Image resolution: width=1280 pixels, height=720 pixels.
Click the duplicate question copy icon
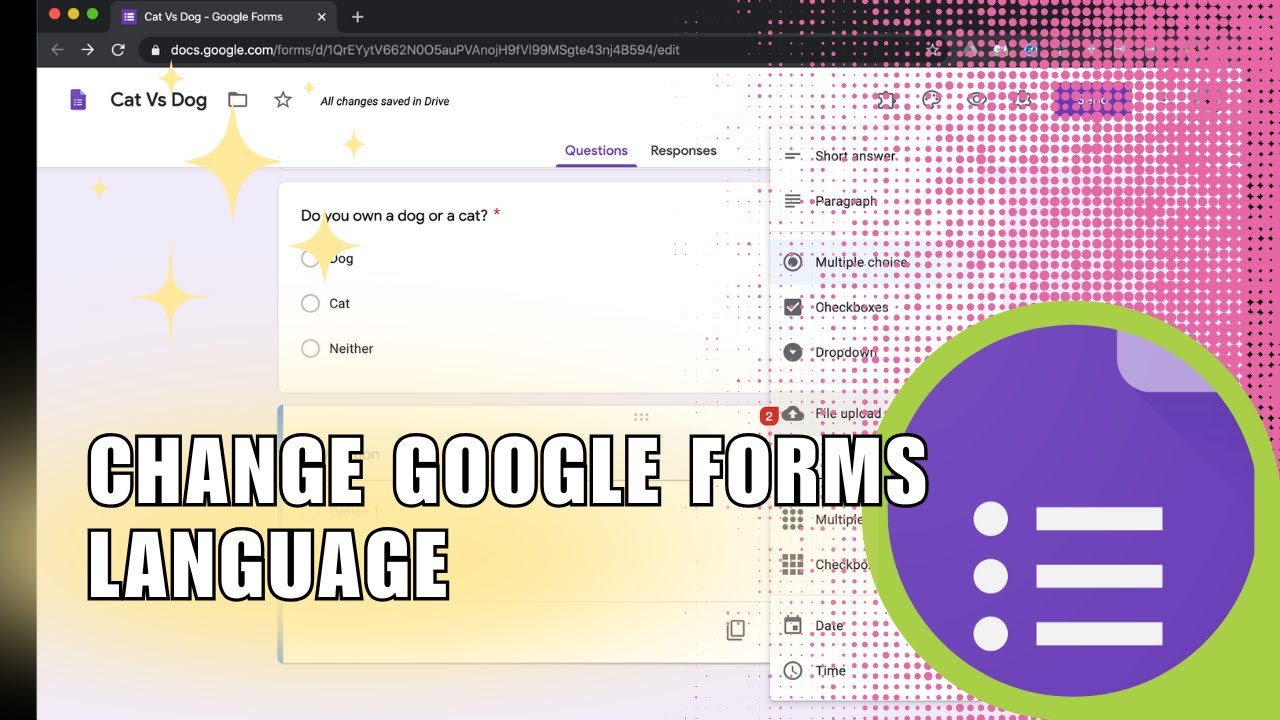736,630
